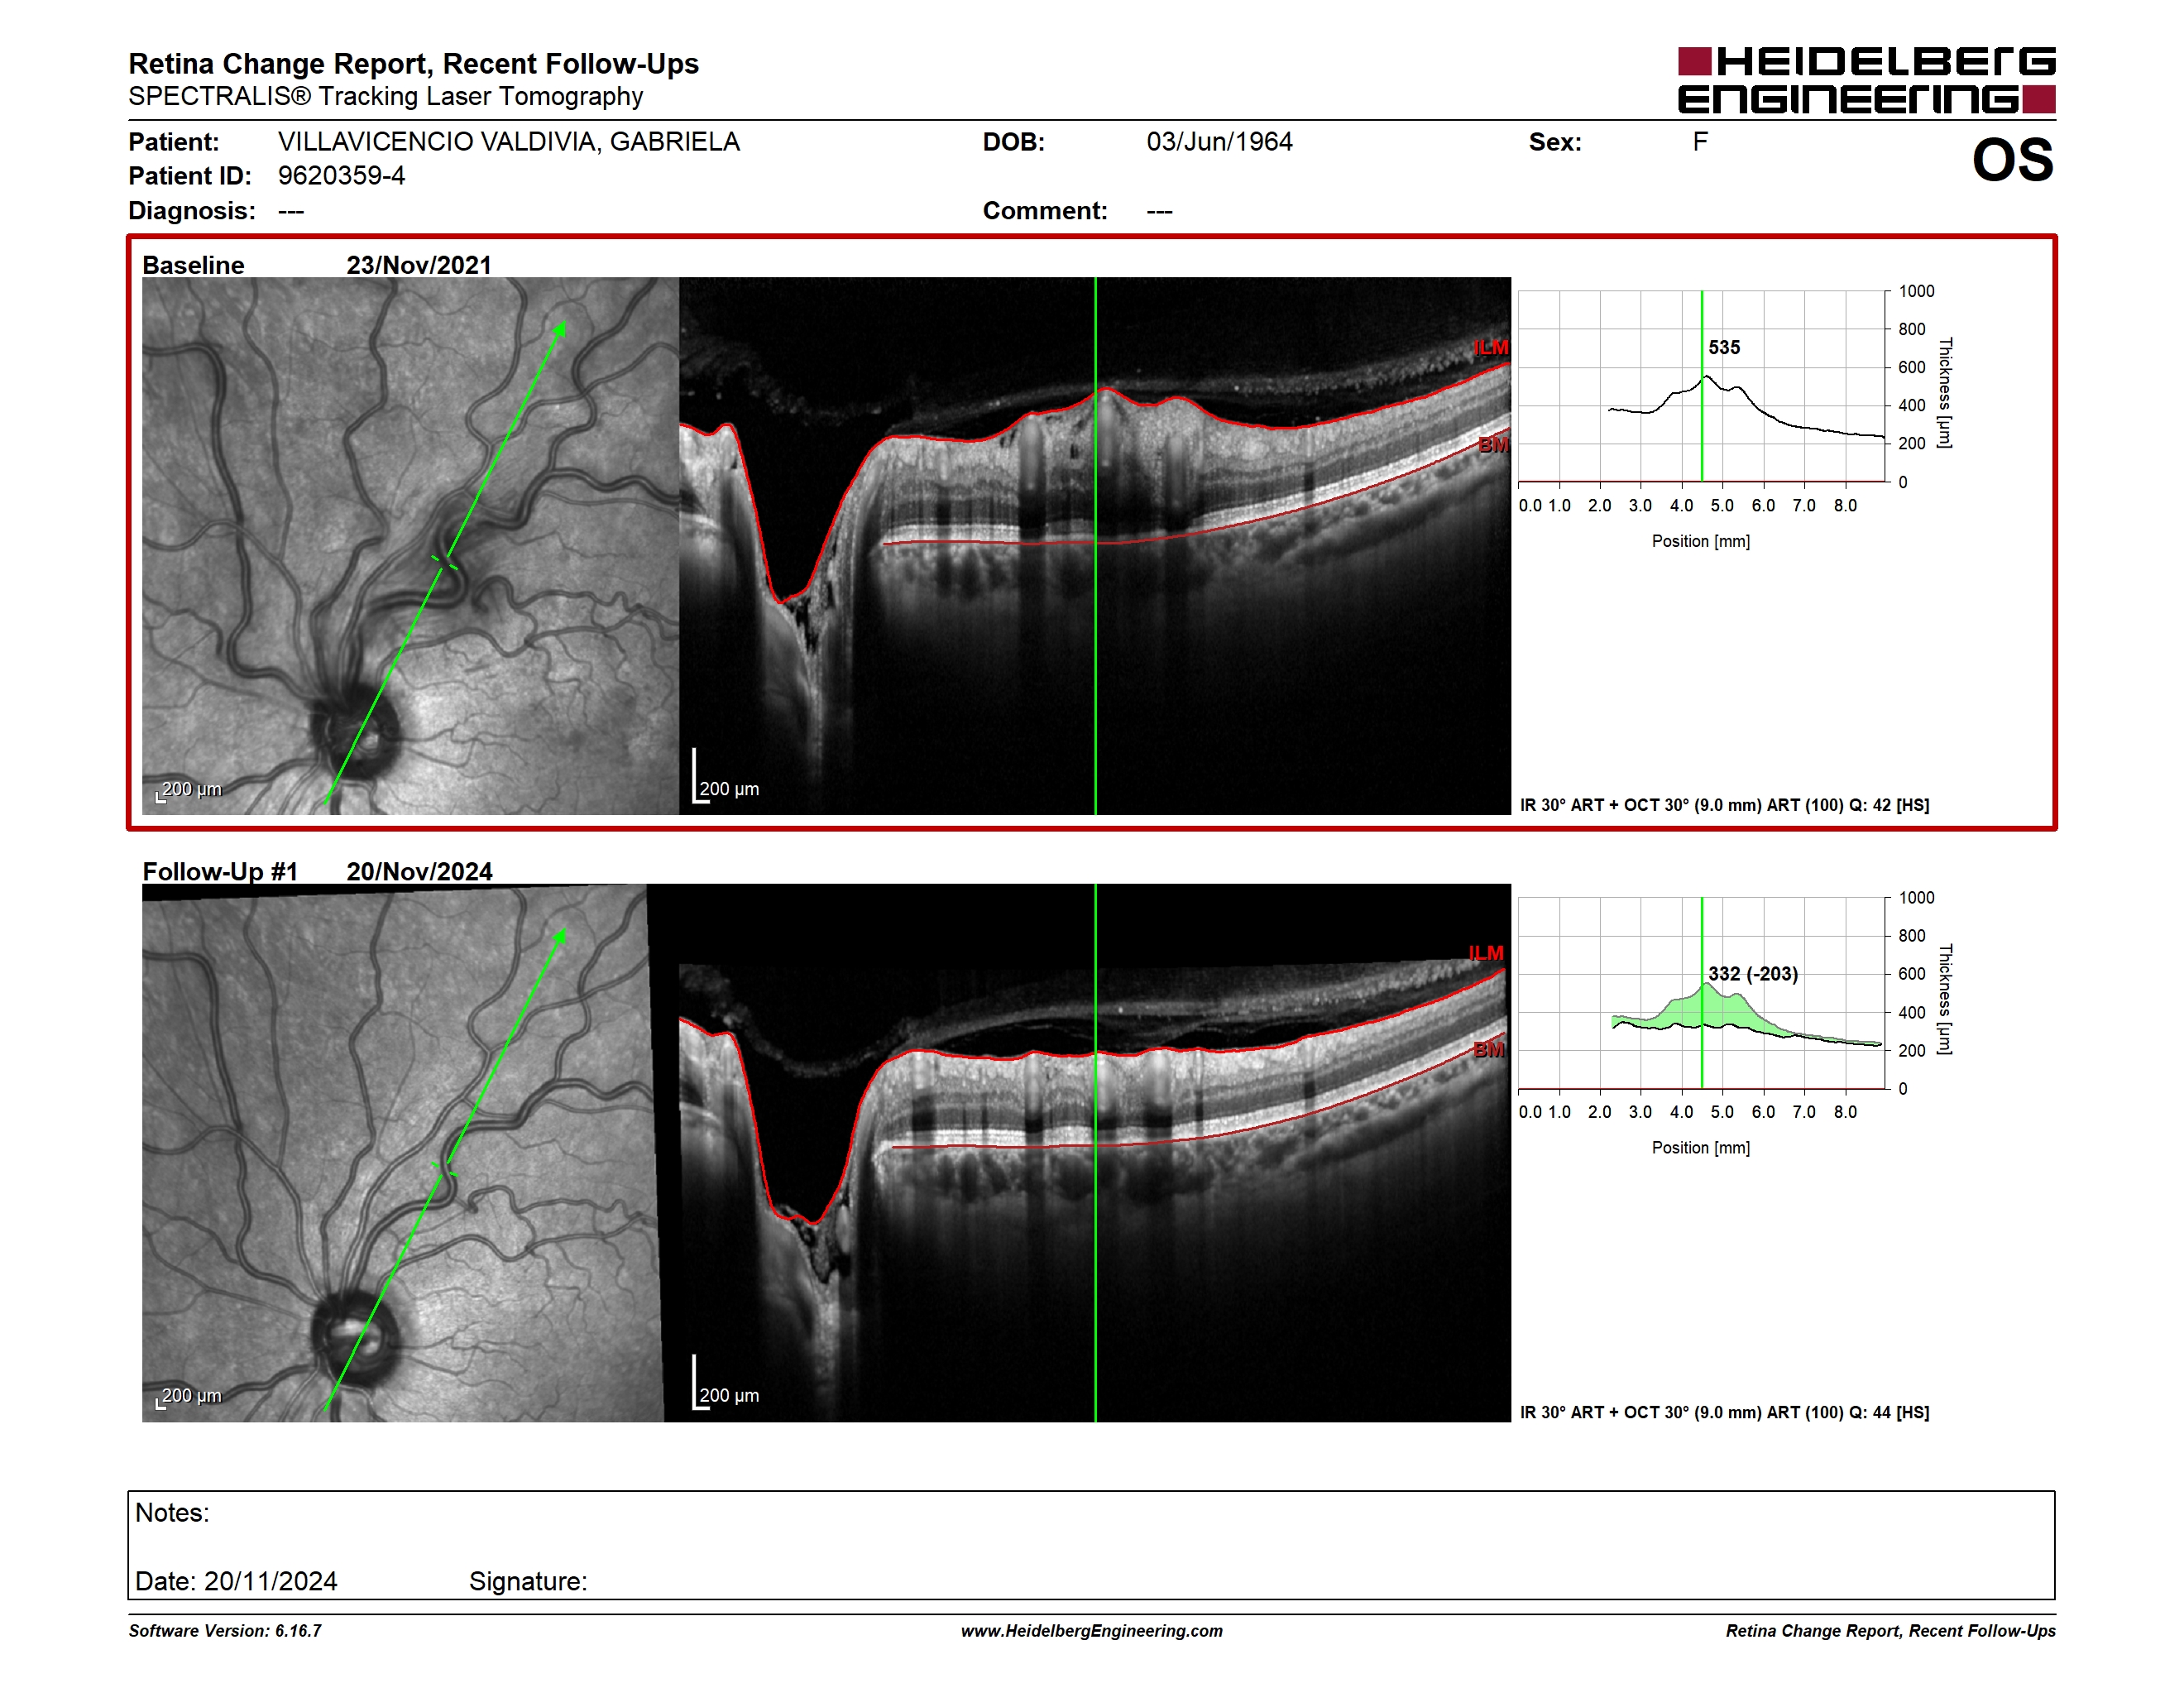Click the BM label on the follow-up B-scan
This screenshot has height=1688, width=2184.
[1488, 1049]
